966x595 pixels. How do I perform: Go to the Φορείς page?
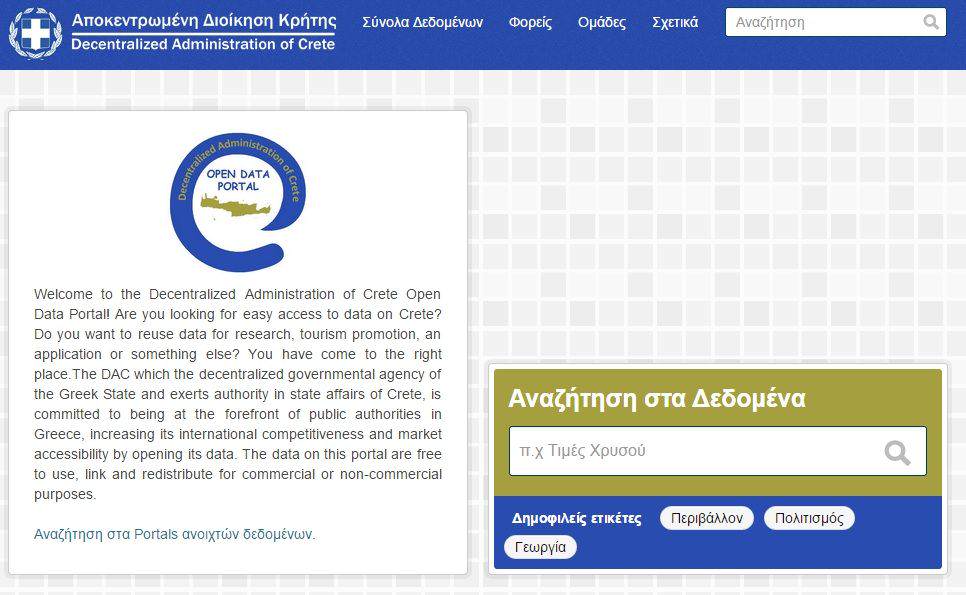point(530,22)
